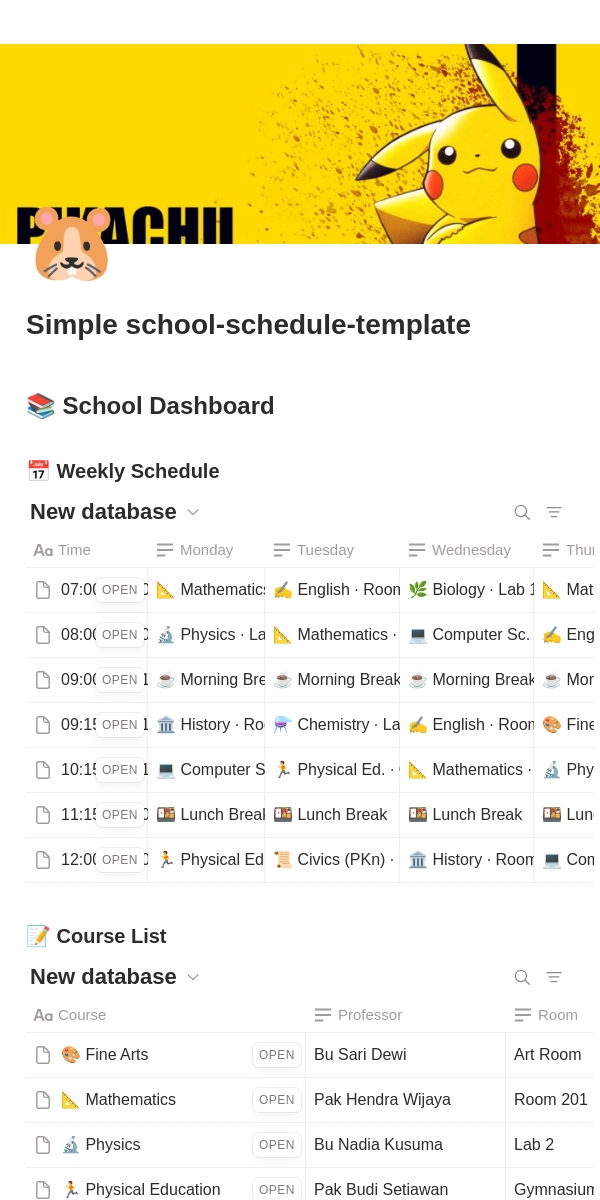The image size is (600, 1200).
Task: Expand the Course List New database dropdown
Action: tap(193, 977)
